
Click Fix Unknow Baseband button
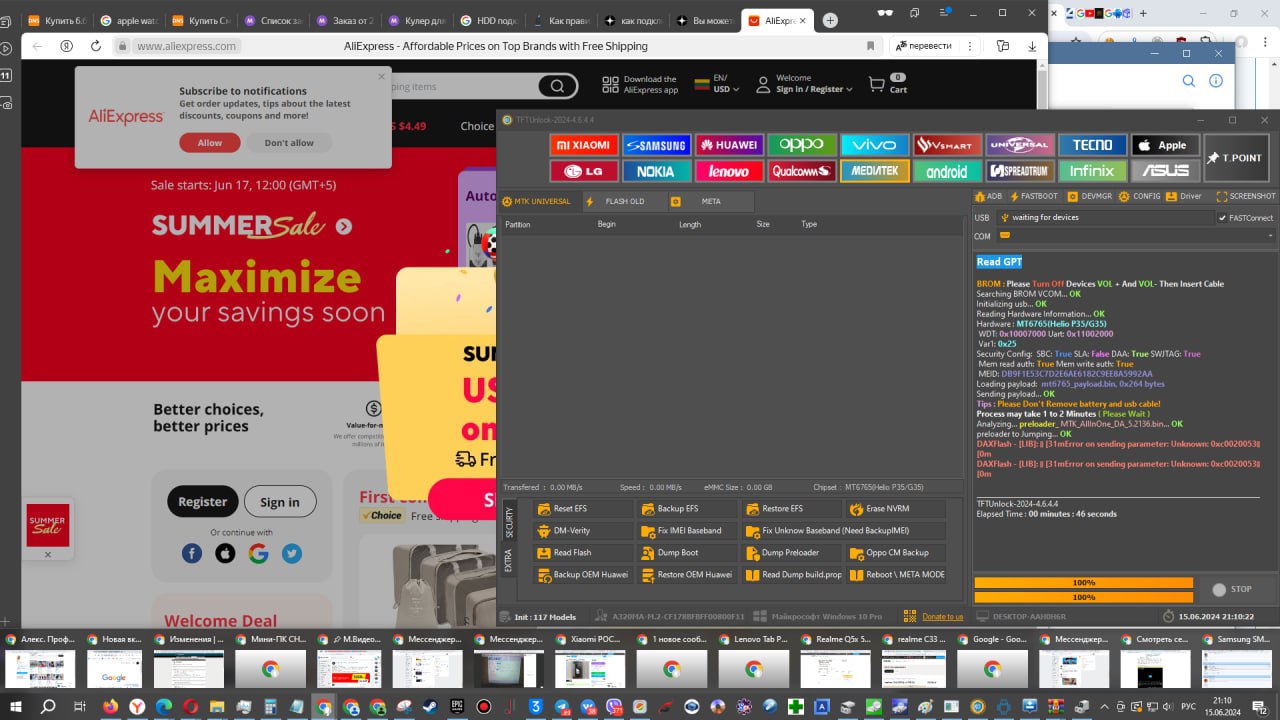[x=843, y=531]
